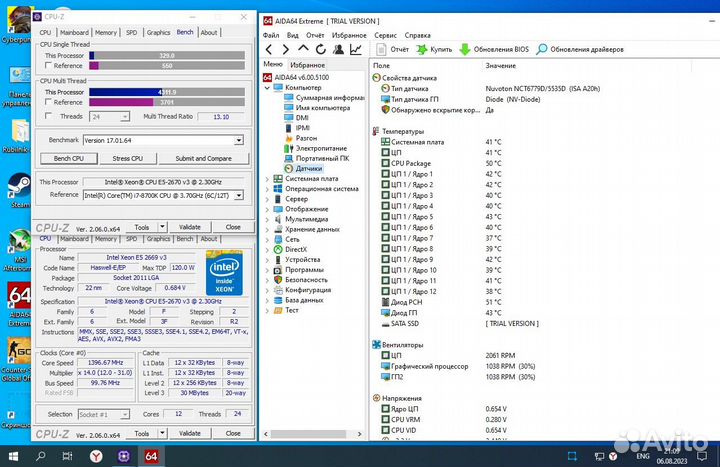Screen dimensions: 720x467
Task: Tick Reference checkbox under CPU Multi Thread
Action: (48, 102)
